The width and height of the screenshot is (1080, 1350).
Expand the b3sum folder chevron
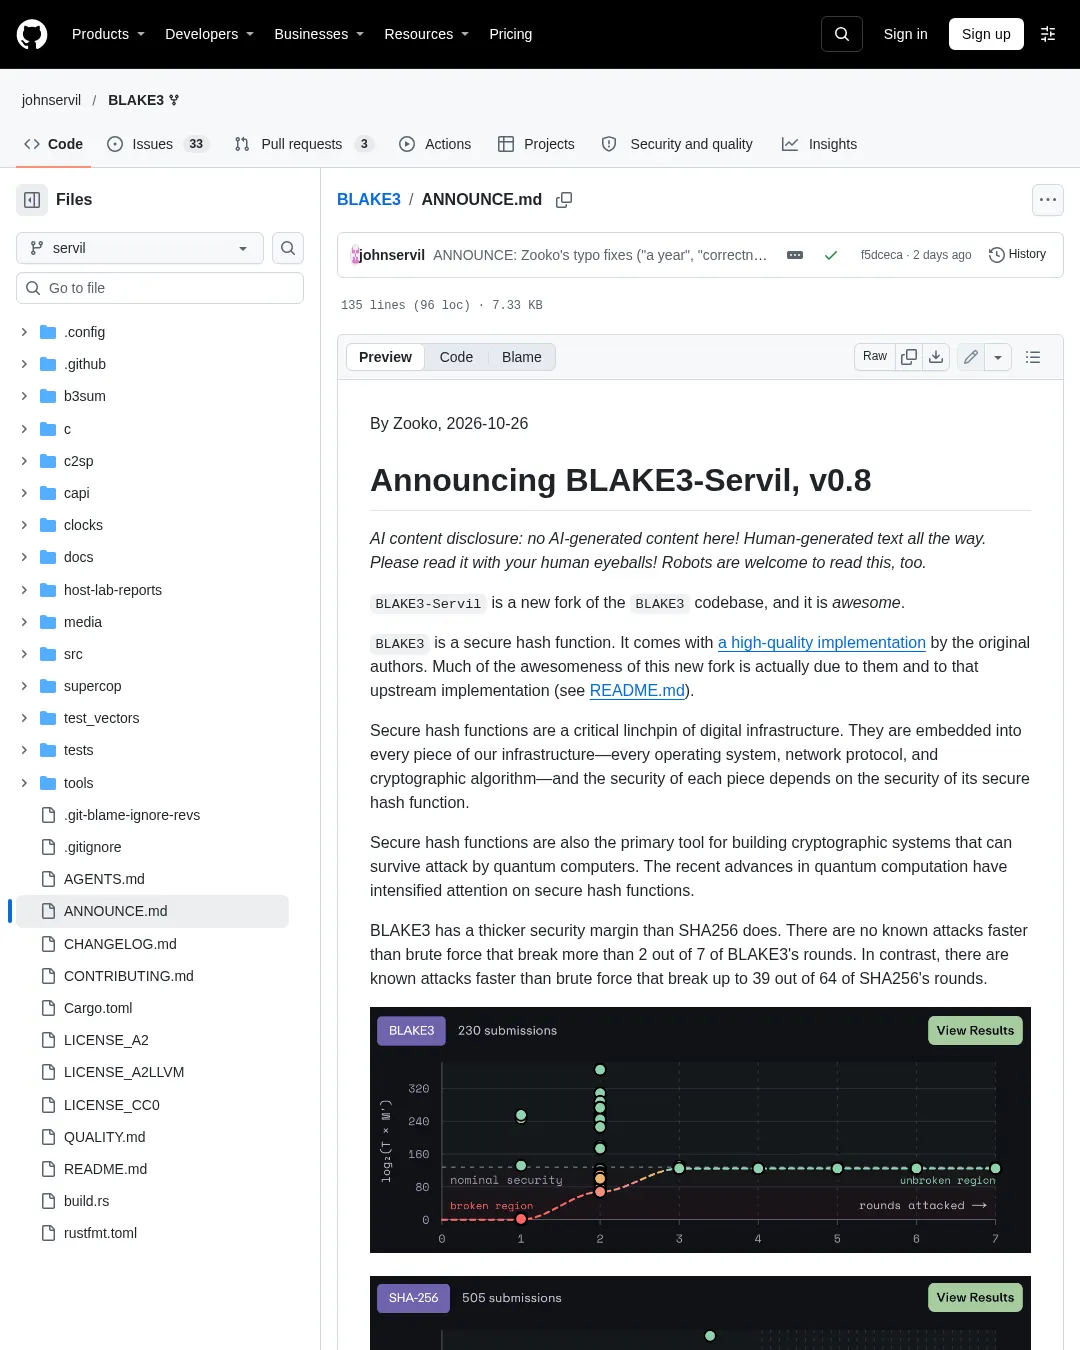(24, 396)
